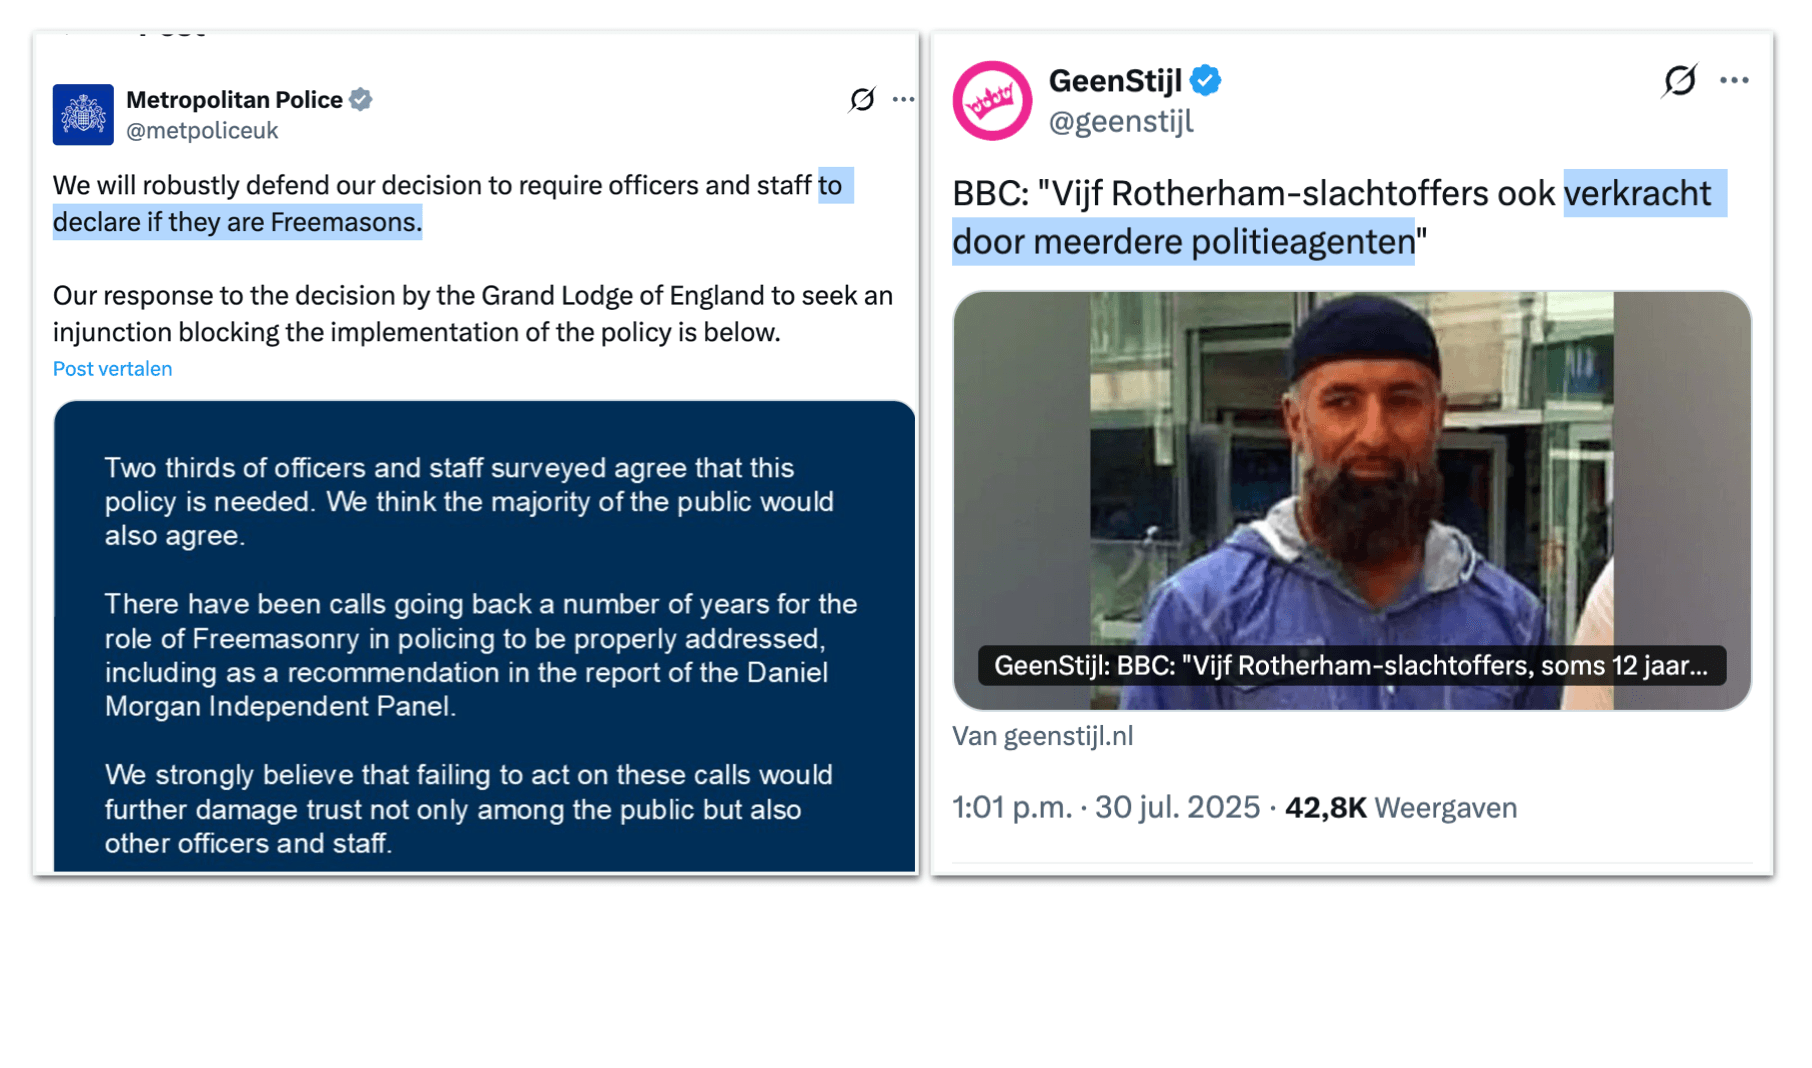The image size is (1812, 1068).
Task: Click Grok icon on Metropolitan Police post
Action: pos(861,99)
